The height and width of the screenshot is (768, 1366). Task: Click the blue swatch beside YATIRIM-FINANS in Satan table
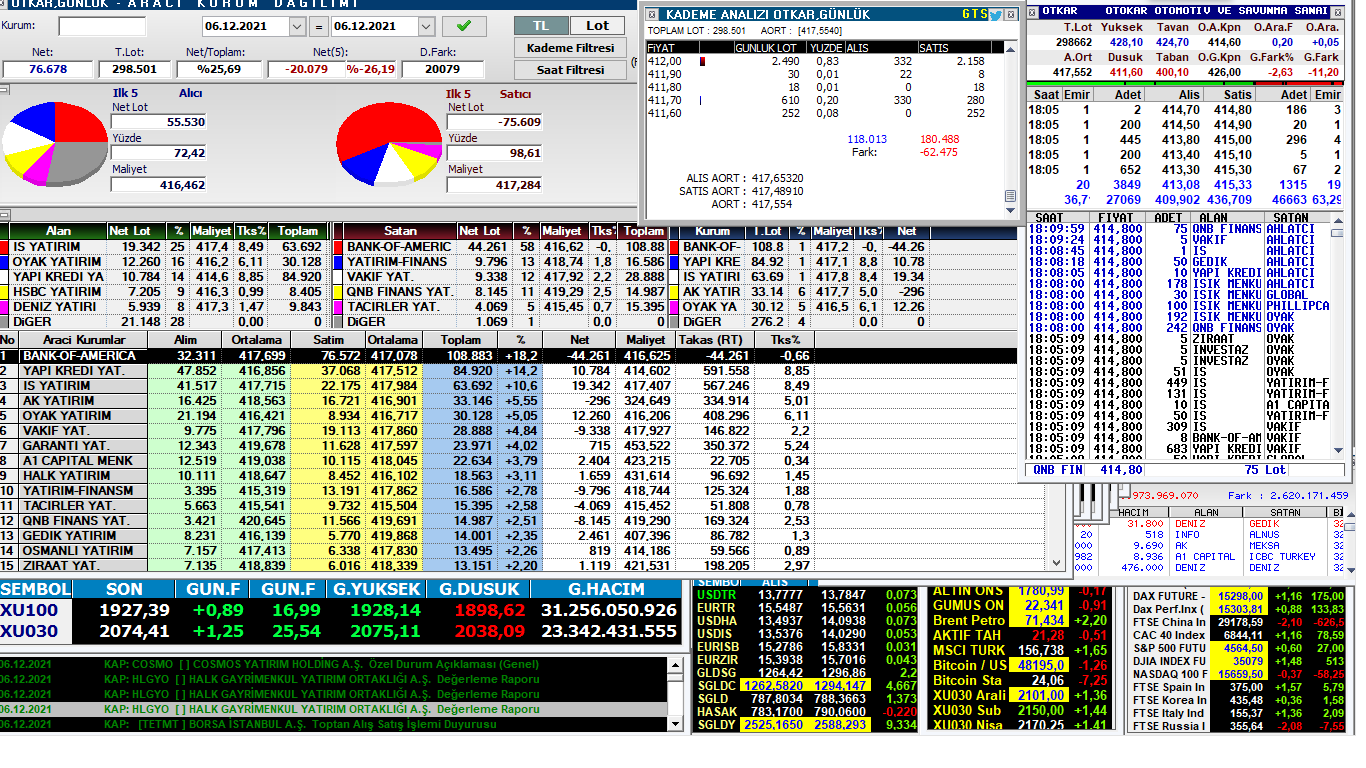338,262
